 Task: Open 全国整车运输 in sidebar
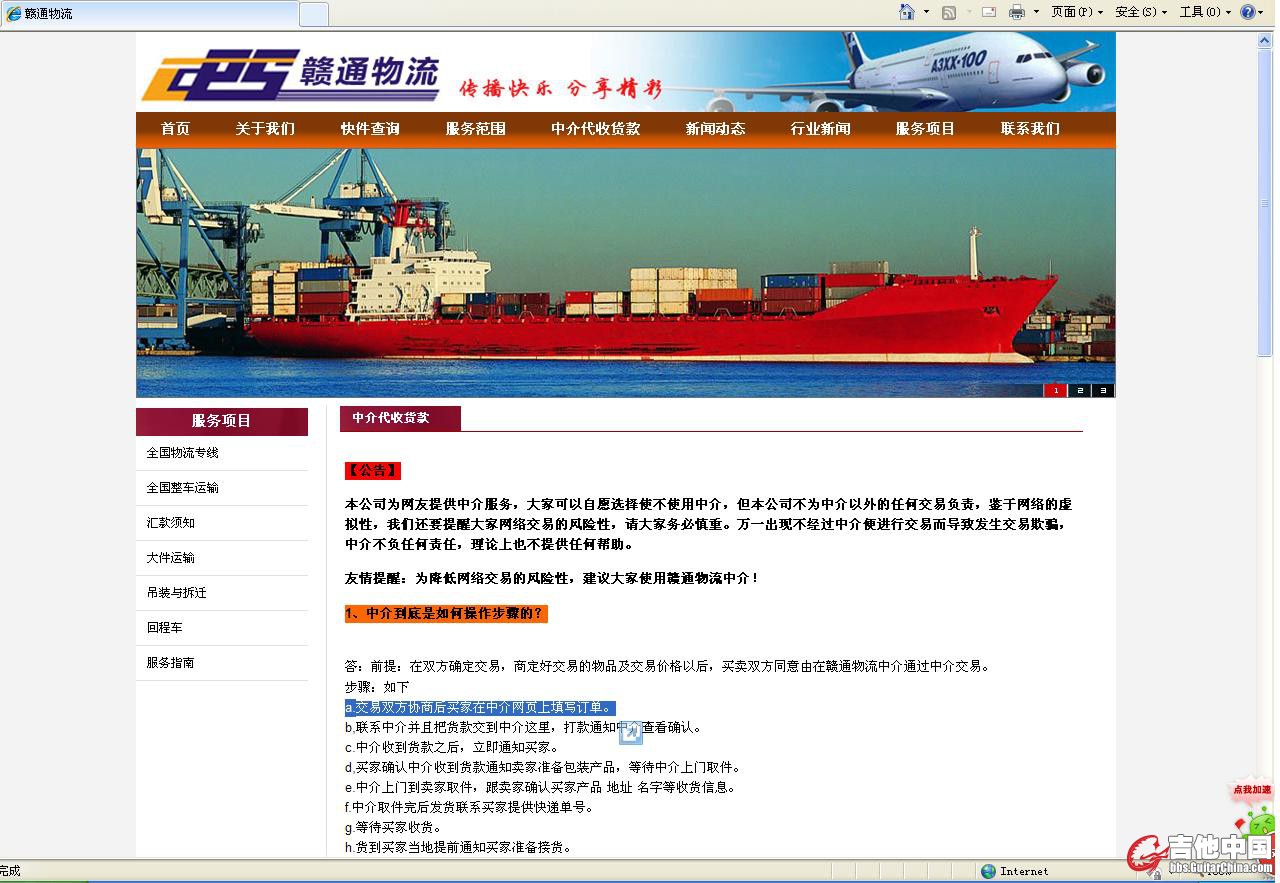[182, 488]
